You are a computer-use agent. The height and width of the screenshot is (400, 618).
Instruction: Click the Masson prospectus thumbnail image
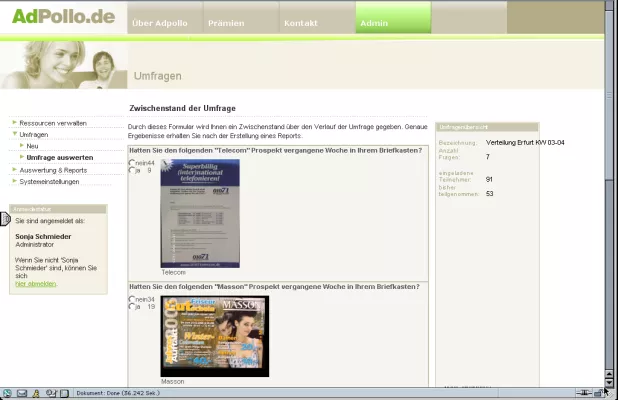[214, 335]
